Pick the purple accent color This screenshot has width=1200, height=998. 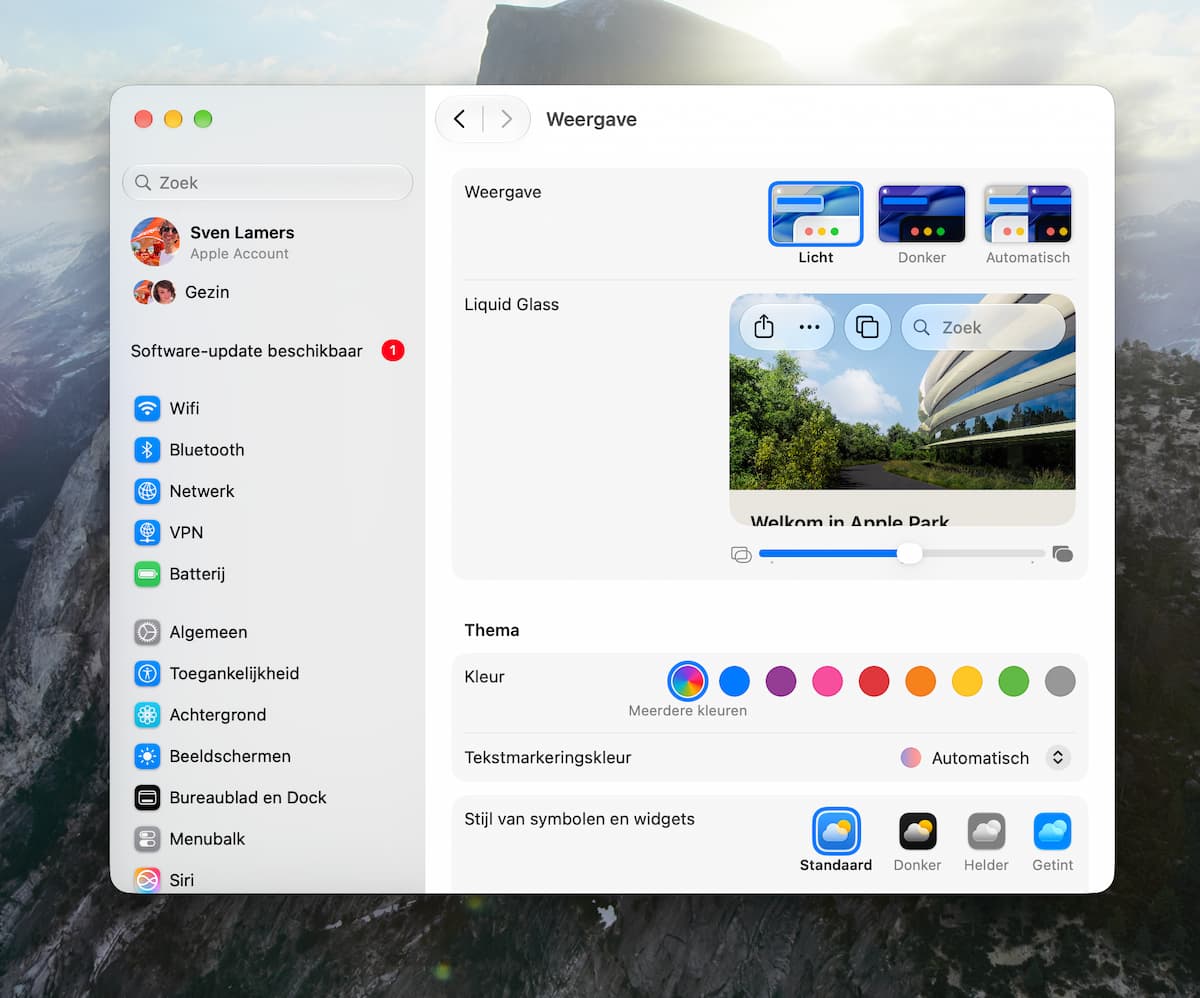(x=781, y=682)
